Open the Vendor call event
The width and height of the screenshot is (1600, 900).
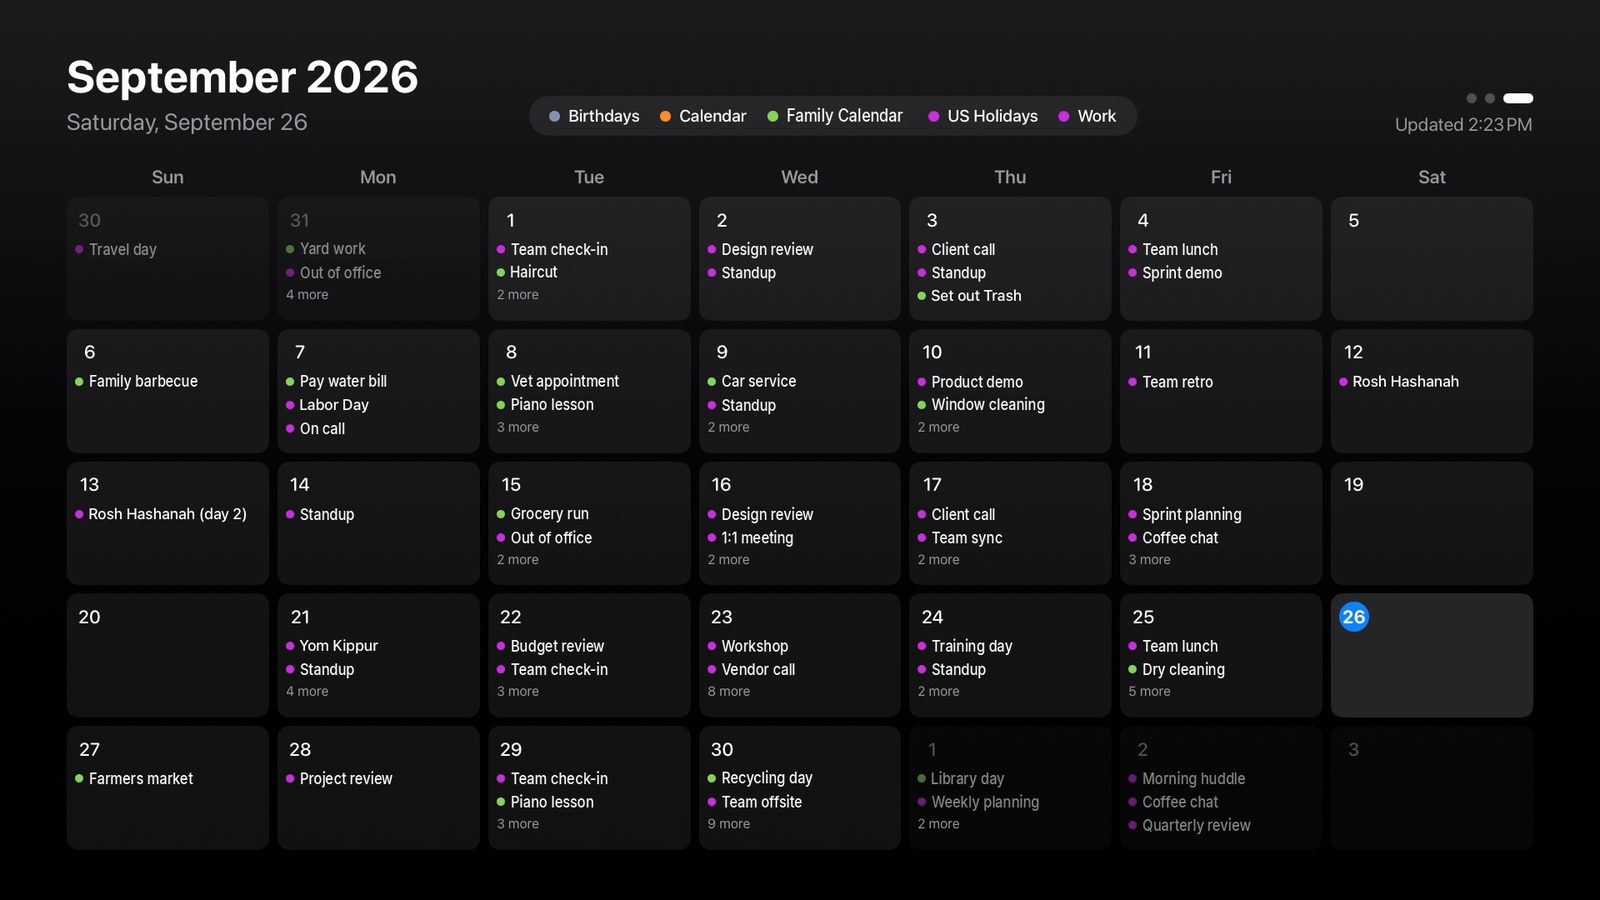point(751,670)
